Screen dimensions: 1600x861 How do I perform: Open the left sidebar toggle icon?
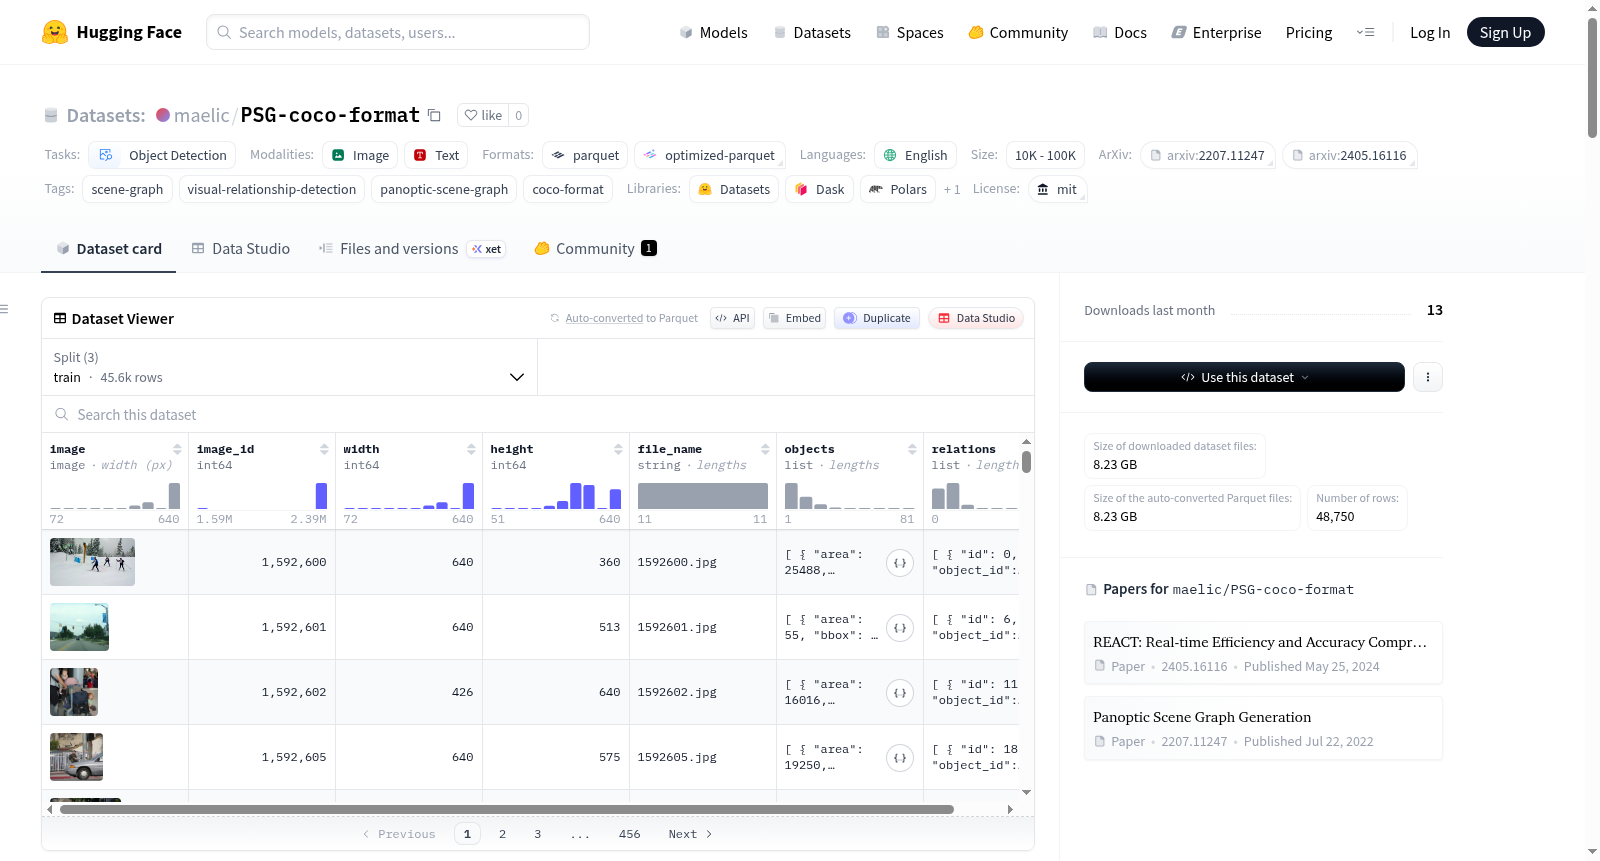coord(4,309)
